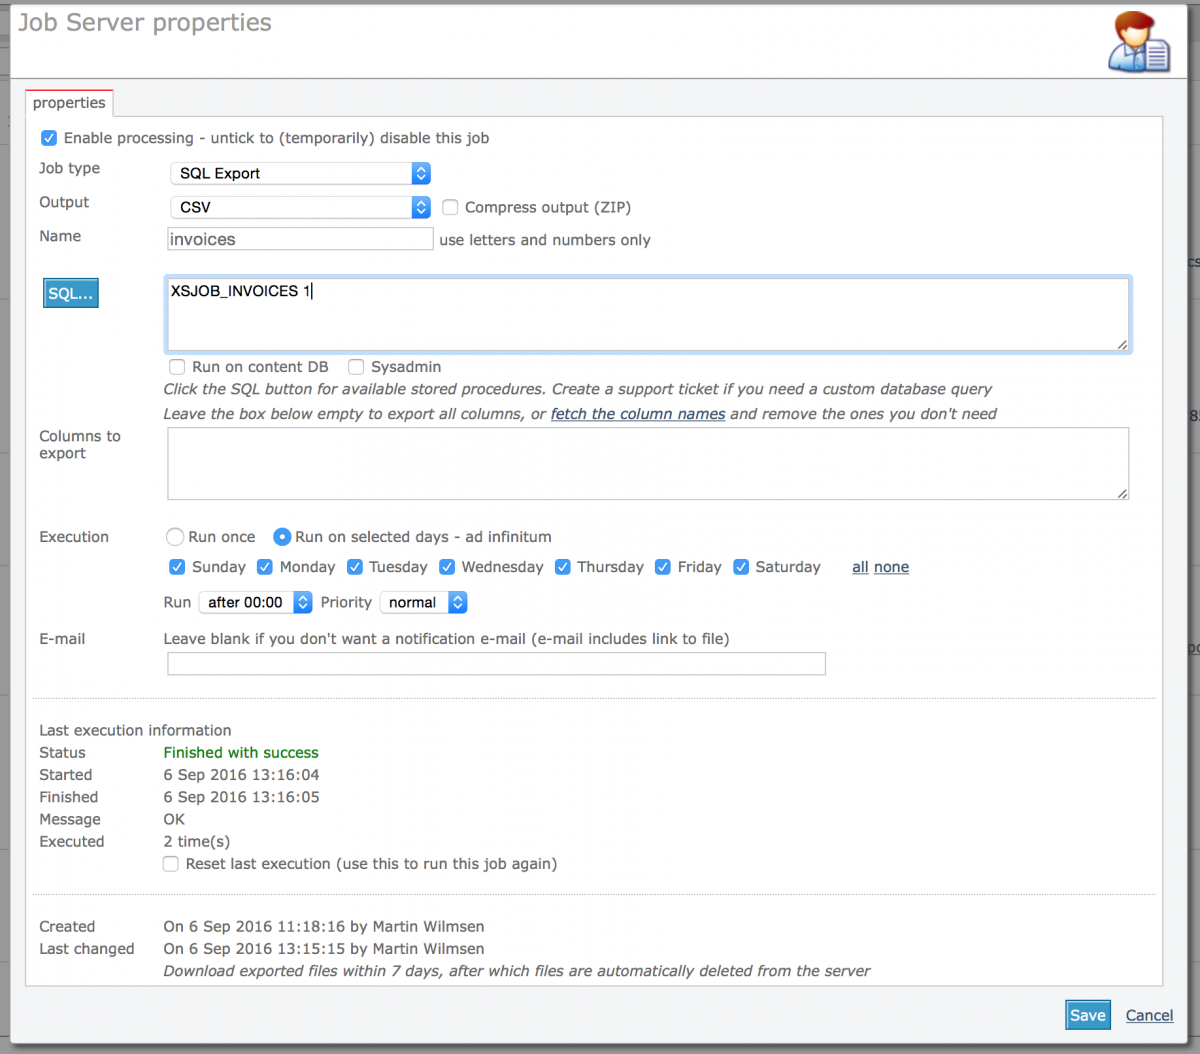
Task: Click into the Name field containing invoices
Action: tap(300, 239)
